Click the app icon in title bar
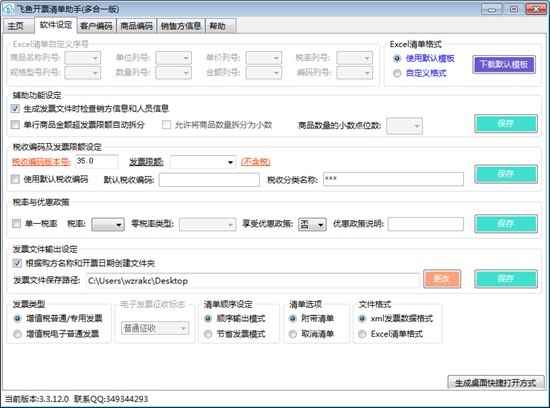550x408 pixels. pos(8,8)
